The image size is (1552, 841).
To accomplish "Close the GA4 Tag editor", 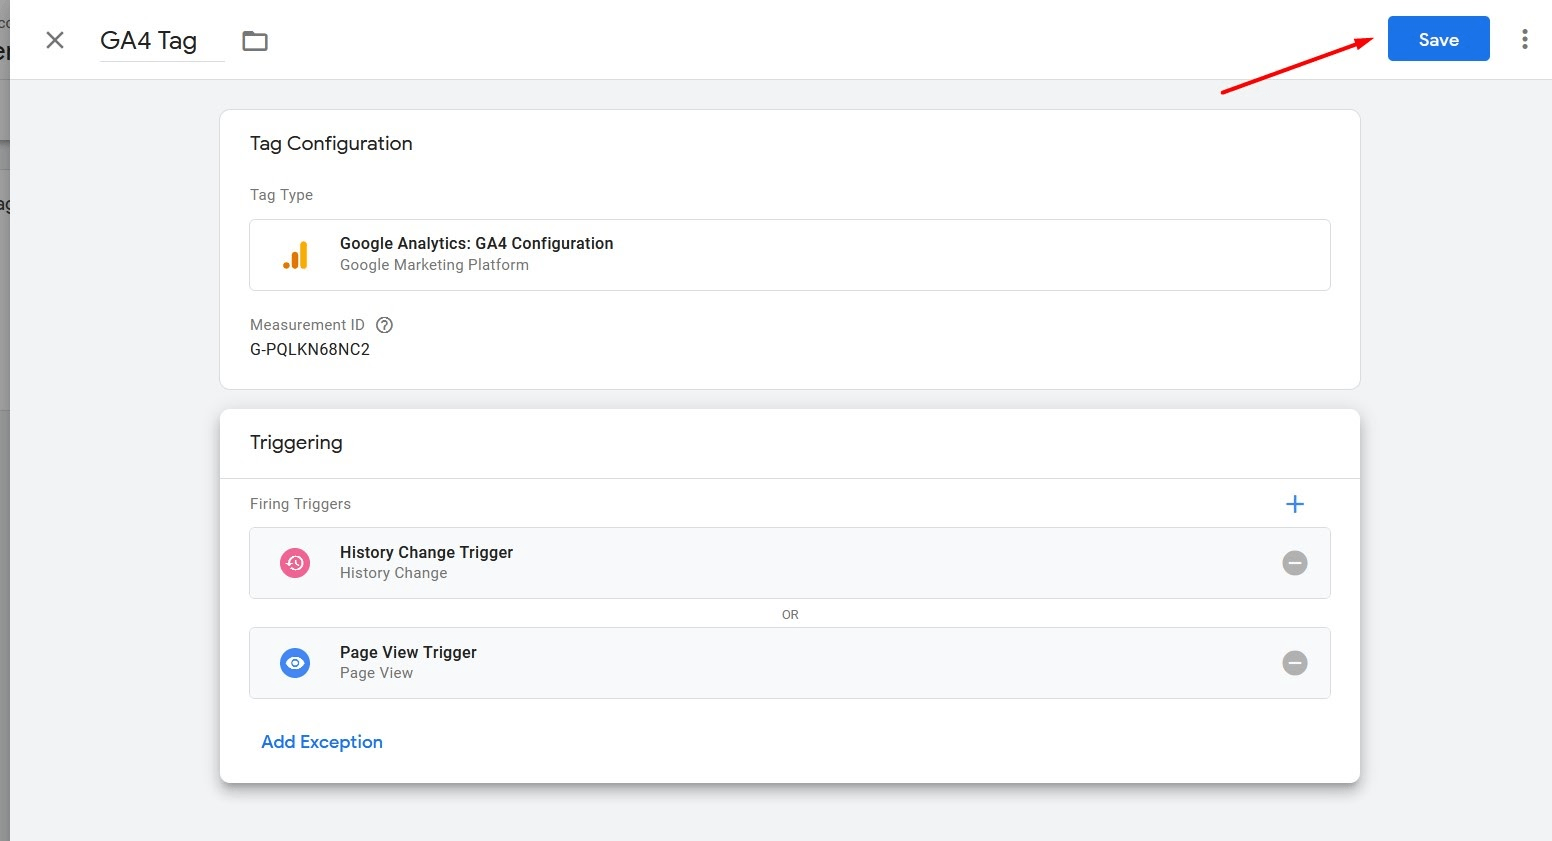I will [x=55, y=40].
